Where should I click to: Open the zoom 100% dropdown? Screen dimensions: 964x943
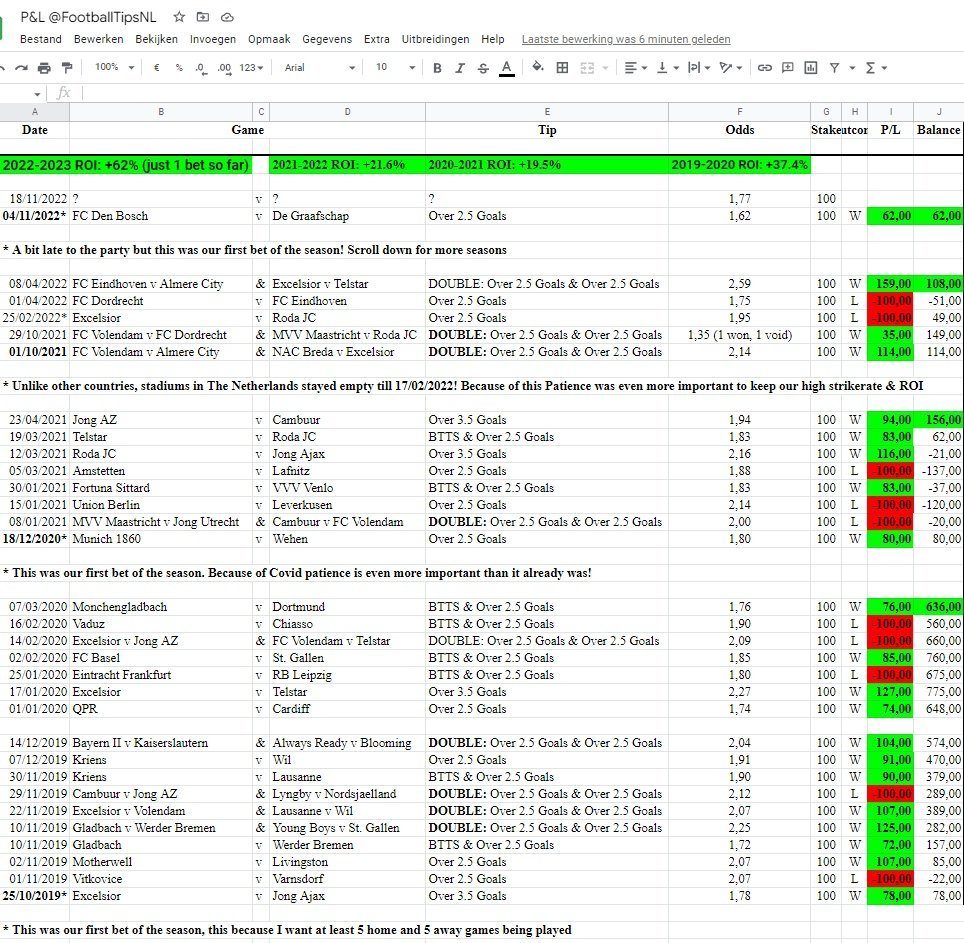pos(114,67)
